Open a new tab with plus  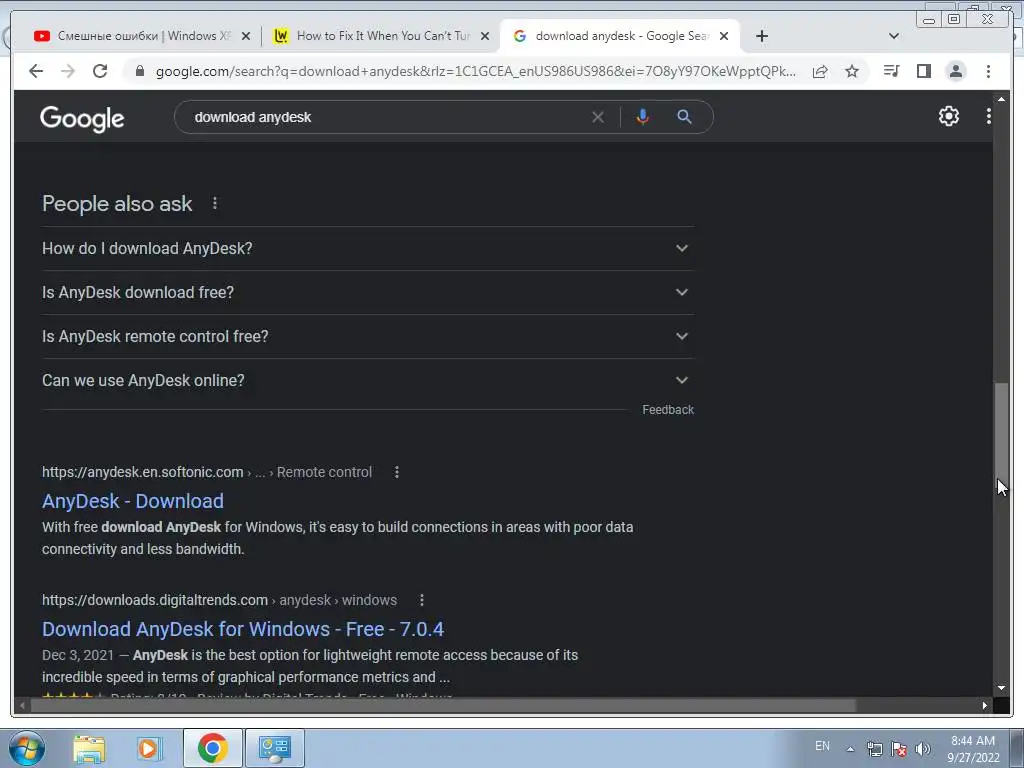pyautogui.click(x=761, y=36)
